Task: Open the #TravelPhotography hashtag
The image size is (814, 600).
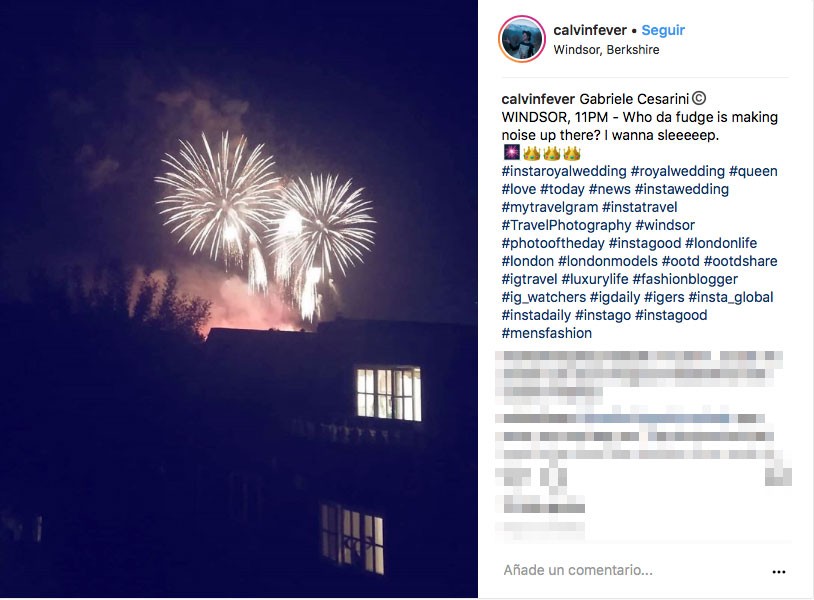Action: (566, 225)
